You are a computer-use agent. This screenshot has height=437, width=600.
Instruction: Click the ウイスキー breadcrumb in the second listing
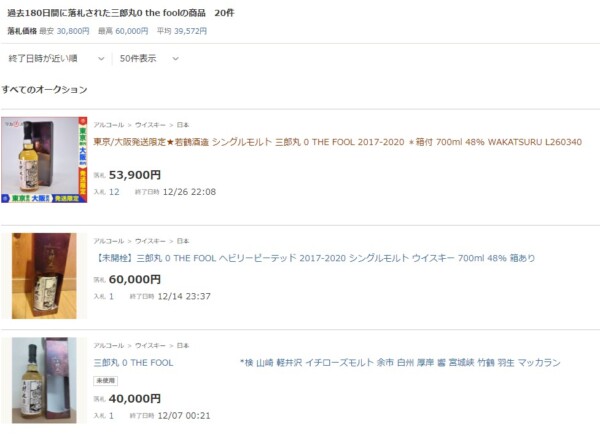pyautogui.click(x=150, y=241)
